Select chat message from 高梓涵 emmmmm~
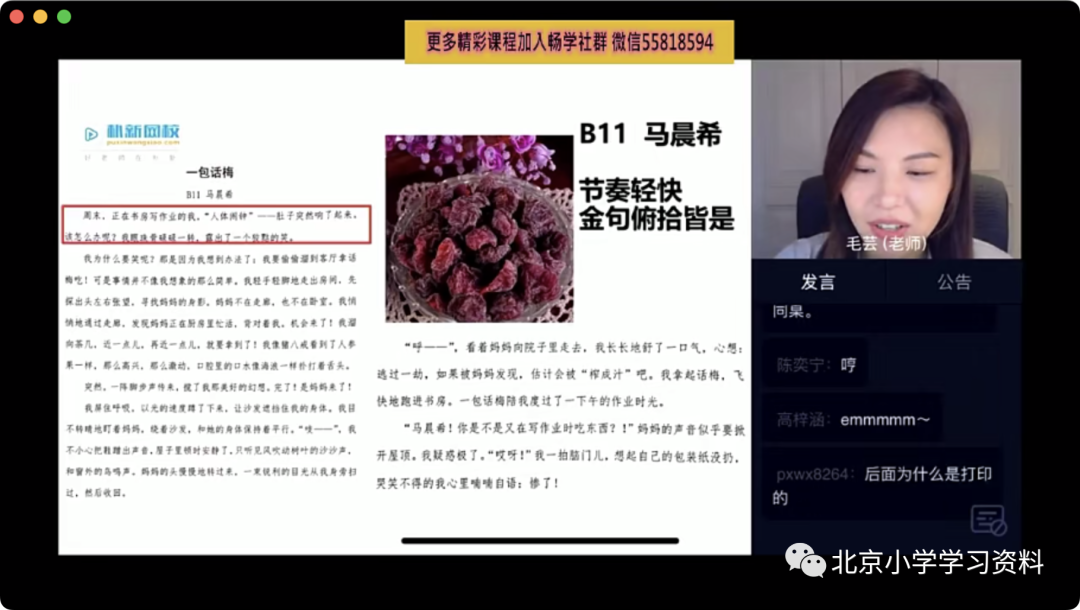 tap(853, 419)
